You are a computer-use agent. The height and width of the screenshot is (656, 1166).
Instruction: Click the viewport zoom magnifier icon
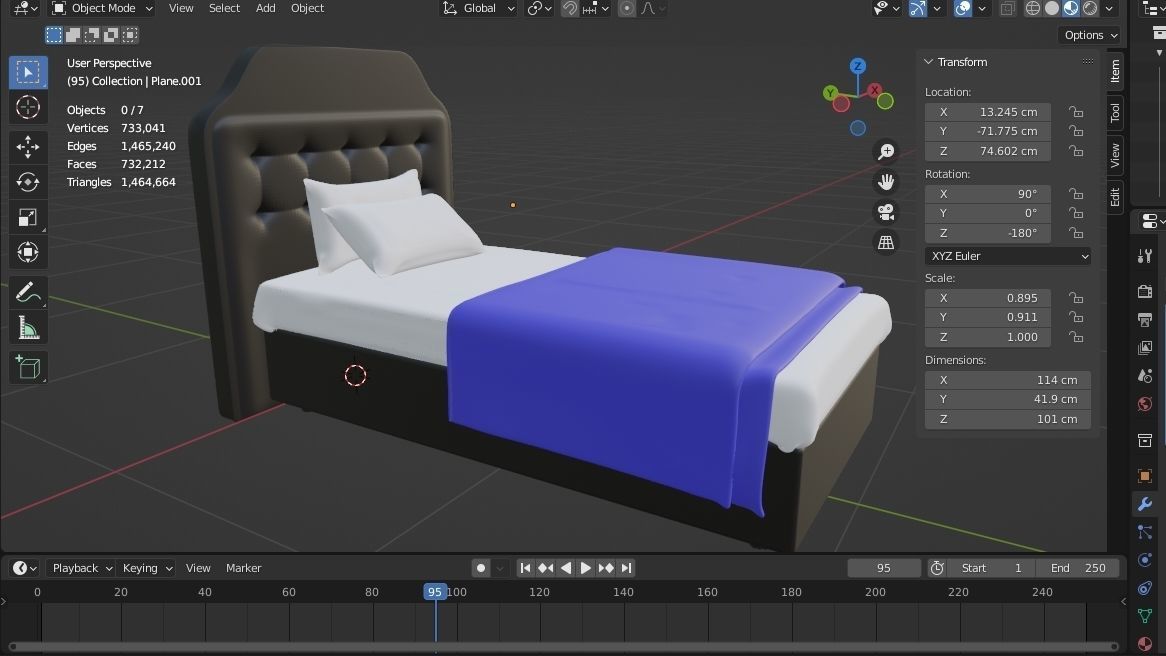pyautogui.click(x=886, y=152)
